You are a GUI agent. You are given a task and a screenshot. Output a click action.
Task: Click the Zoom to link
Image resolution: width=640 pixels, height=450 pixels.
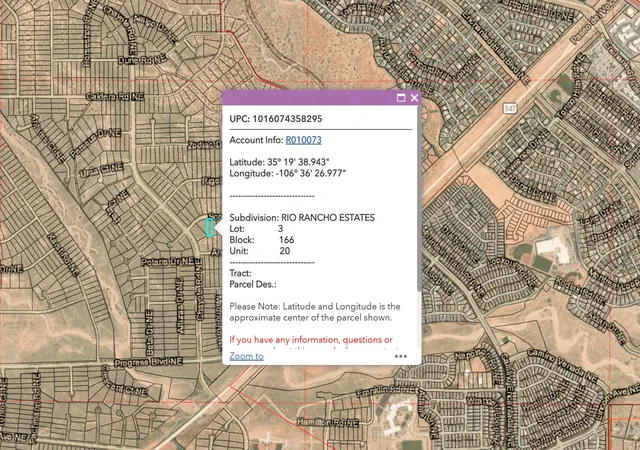[246, 356]
